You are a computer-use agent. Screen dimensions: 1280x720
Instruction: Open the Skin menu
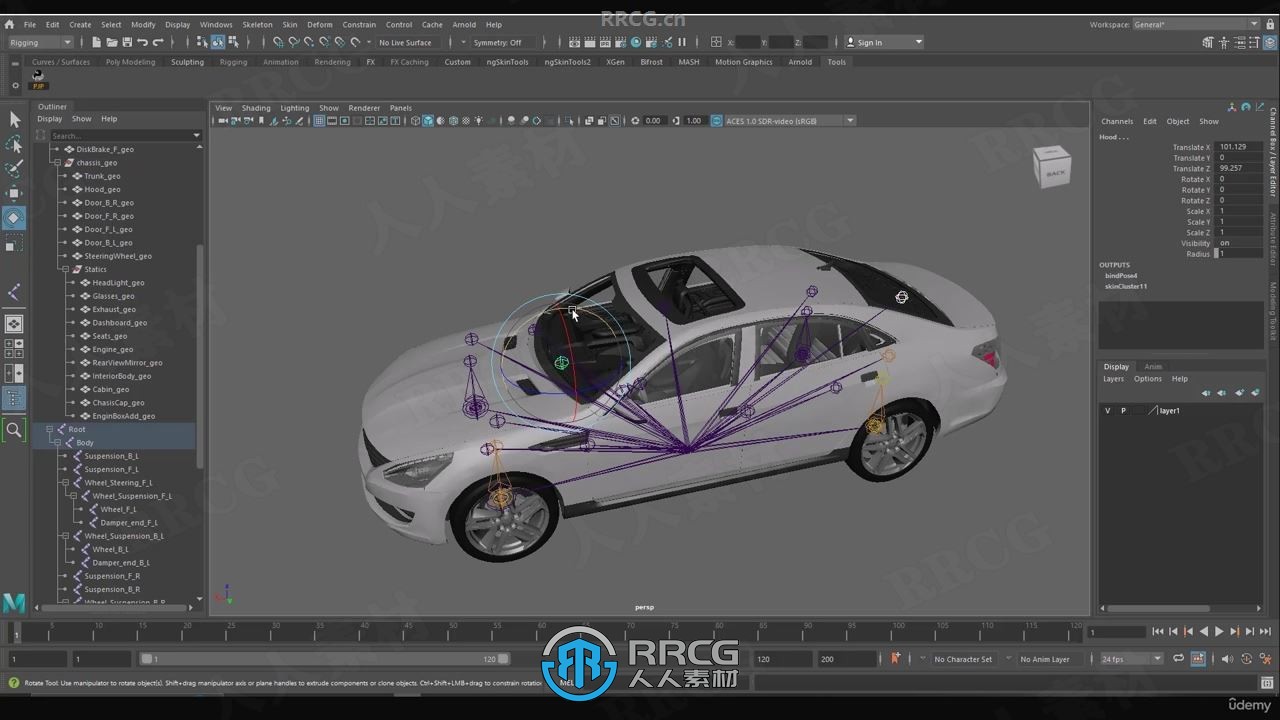pos(289,24)
